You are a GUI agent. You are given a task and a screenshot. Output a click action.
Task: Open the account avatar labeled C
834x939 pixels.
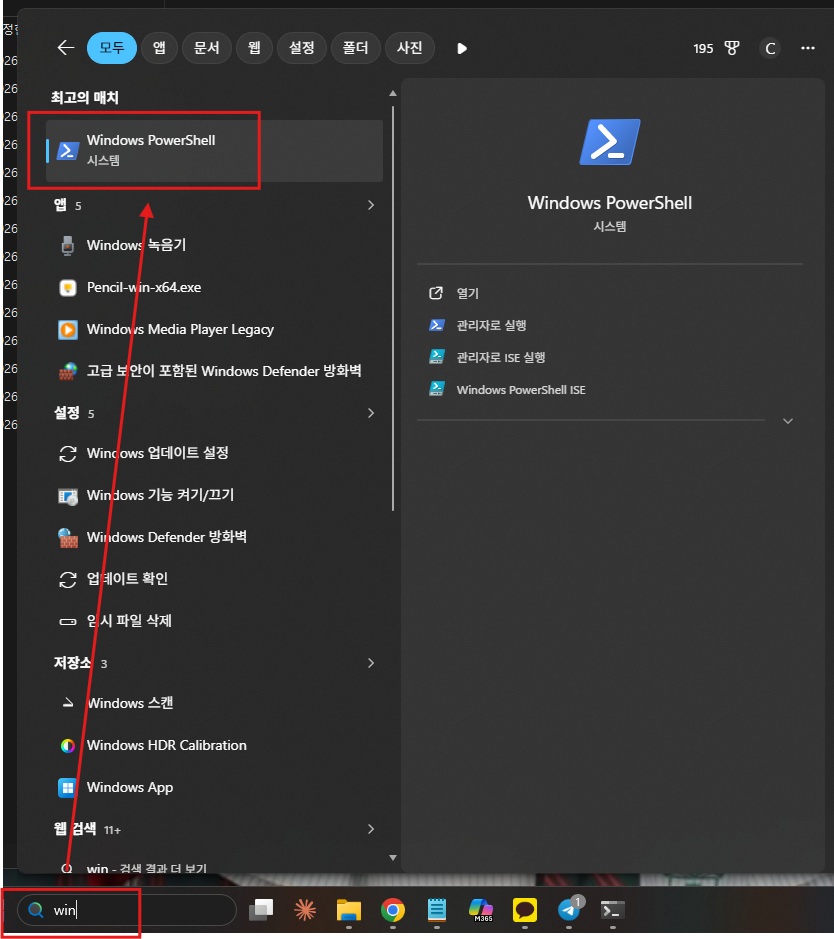771,49
